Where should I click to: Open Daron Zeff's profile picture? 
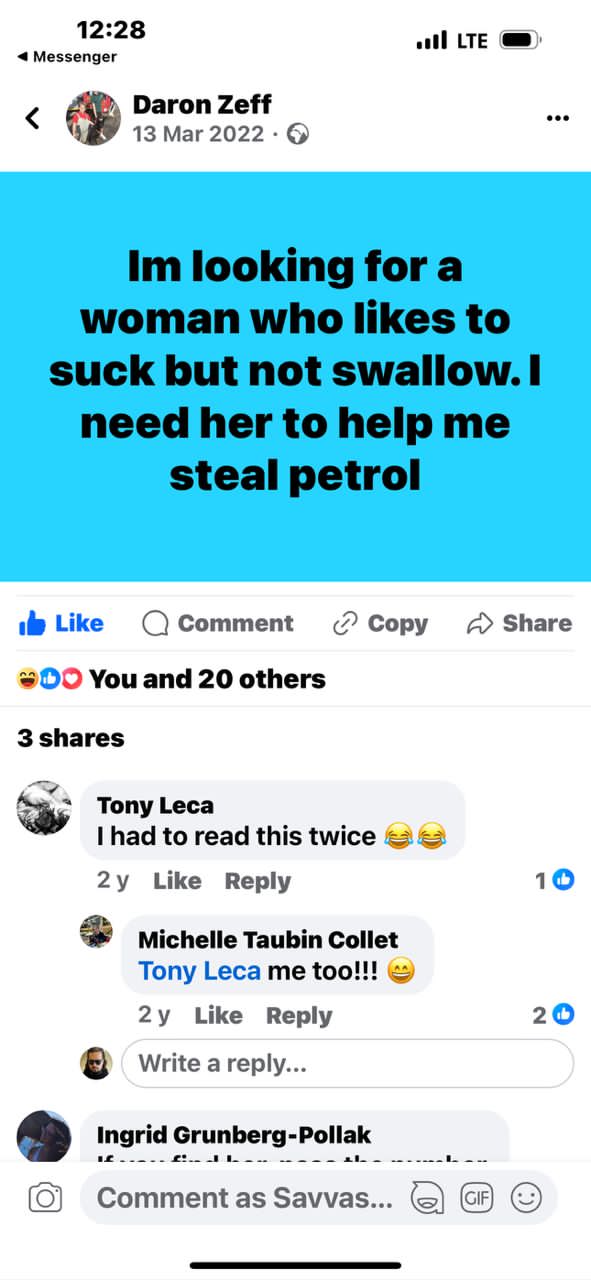coord(93,118)
